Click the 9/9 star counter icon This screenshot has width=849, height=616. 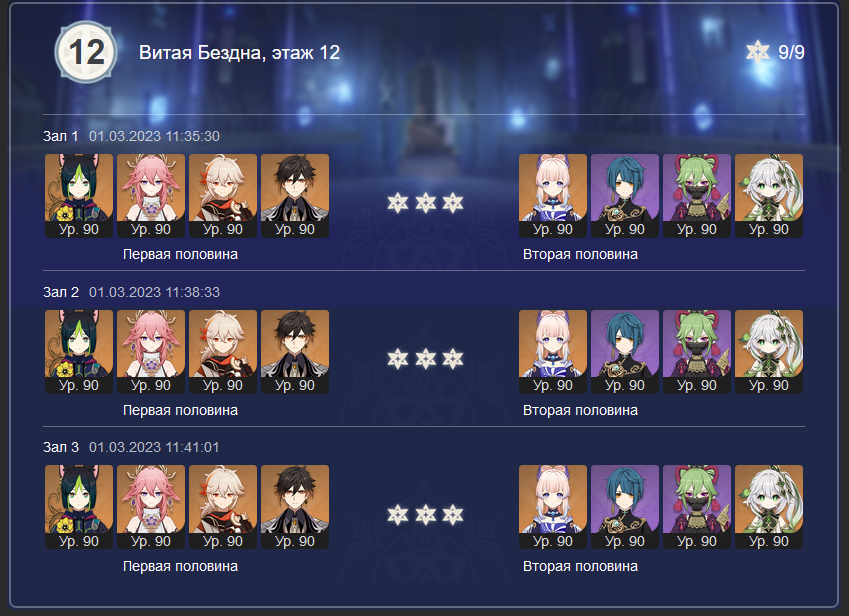pyautogui.click(x=757, y=52)
